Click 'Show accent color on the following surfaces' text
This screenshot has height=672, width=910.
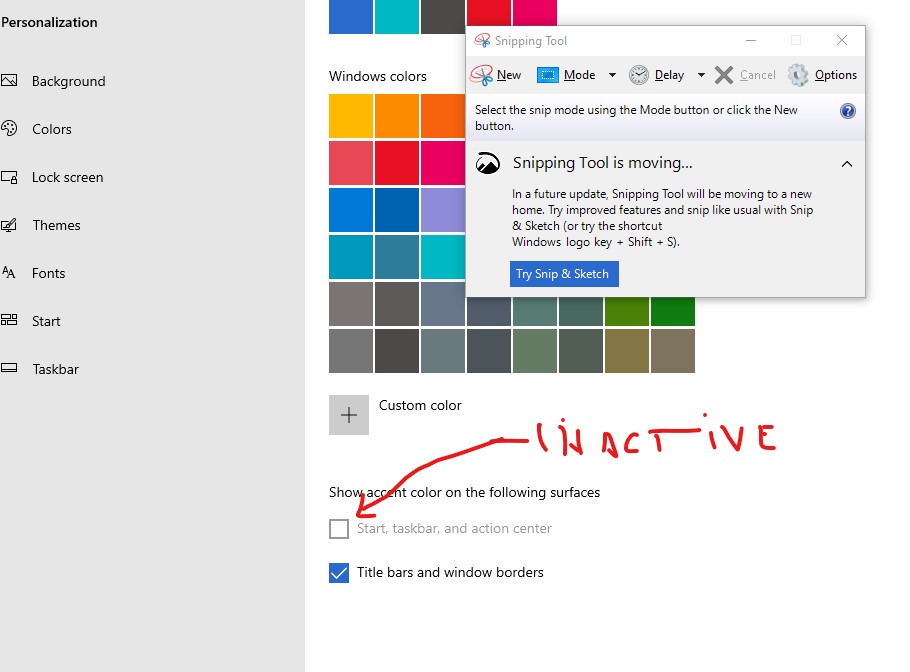pyautogui.click(x=464, y=492)
